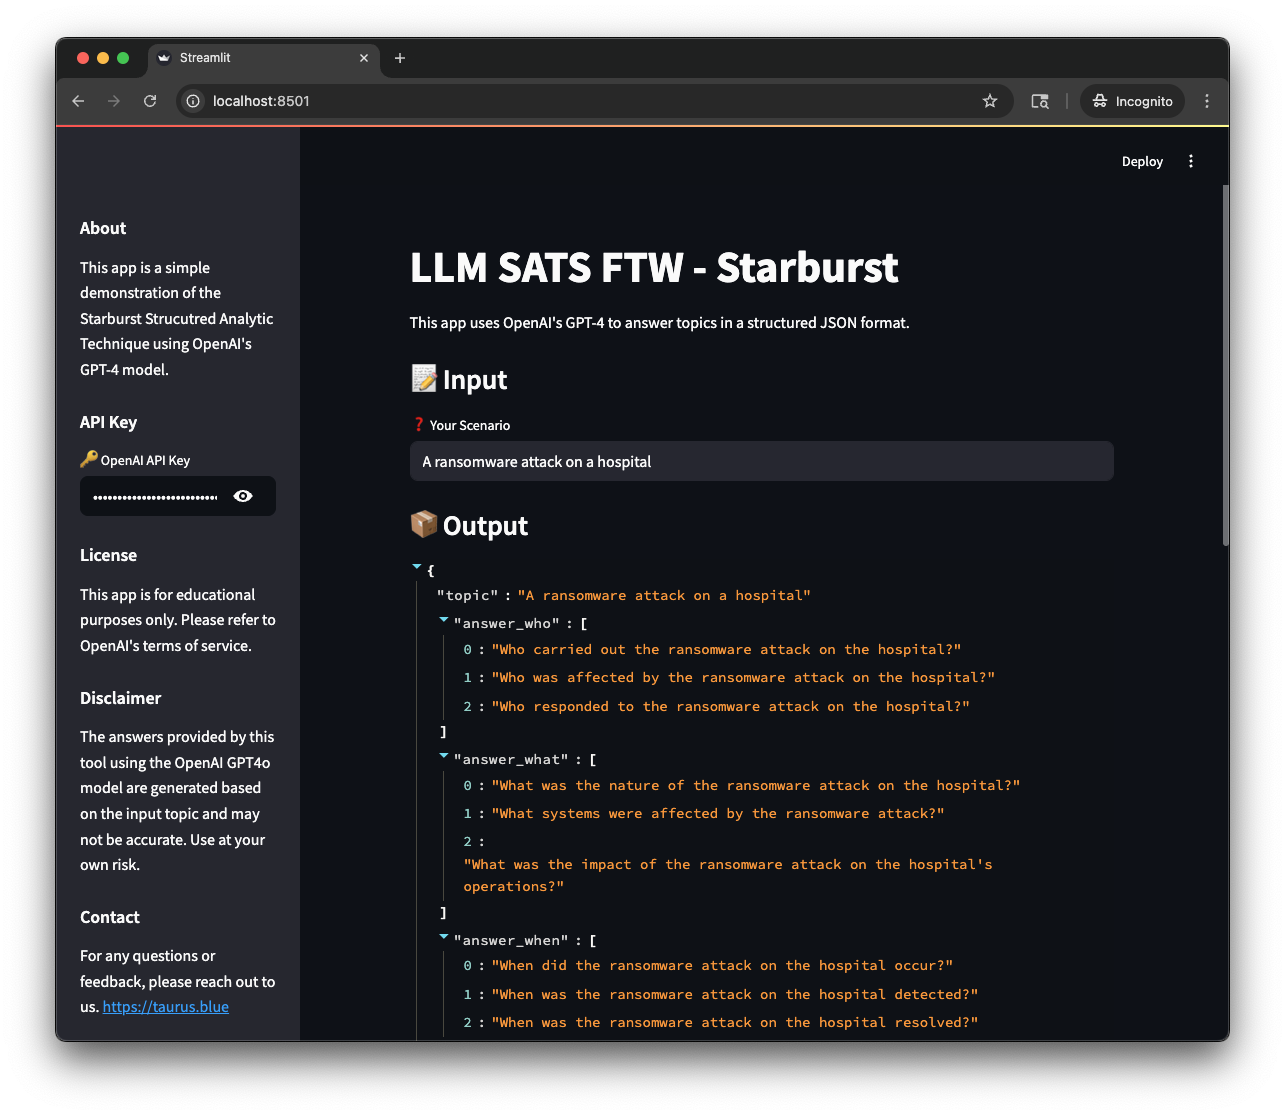The height and width of the screenshot is (1115, 1285).
Task: Click the License heading in sidebar
Action: [x=108, y=555]
